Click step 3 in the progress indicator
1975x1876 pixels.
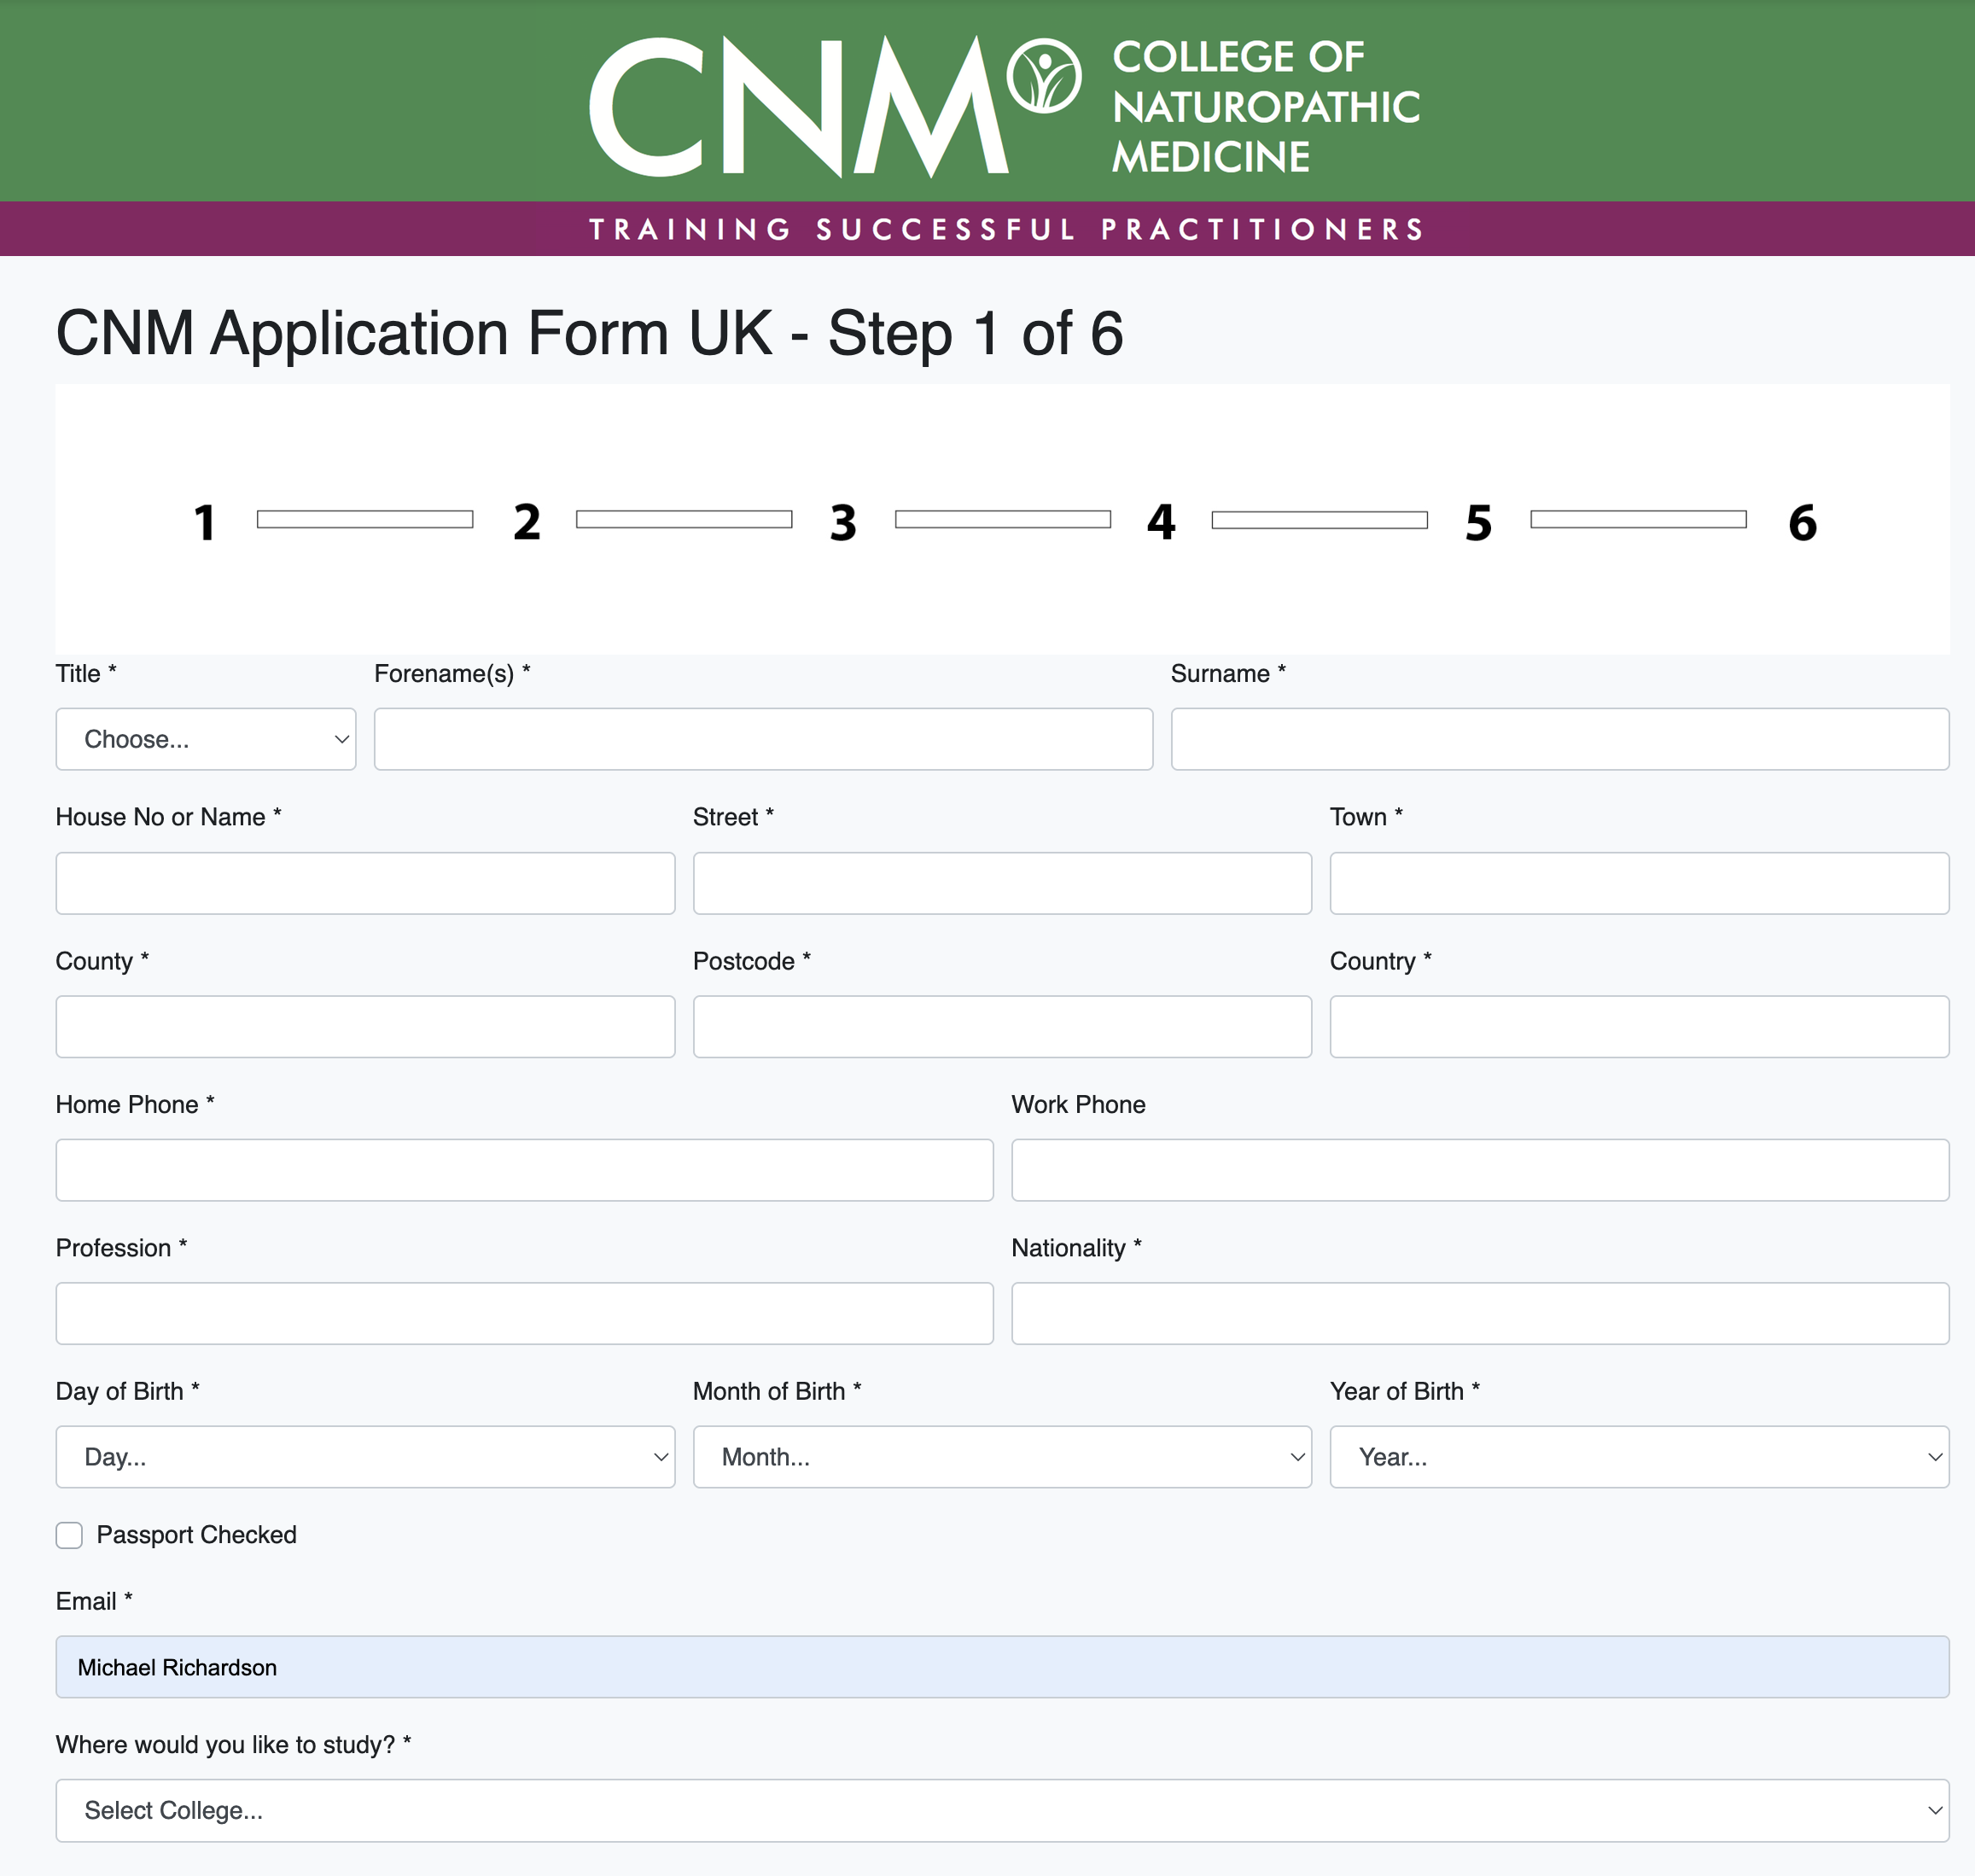point(843,521)
